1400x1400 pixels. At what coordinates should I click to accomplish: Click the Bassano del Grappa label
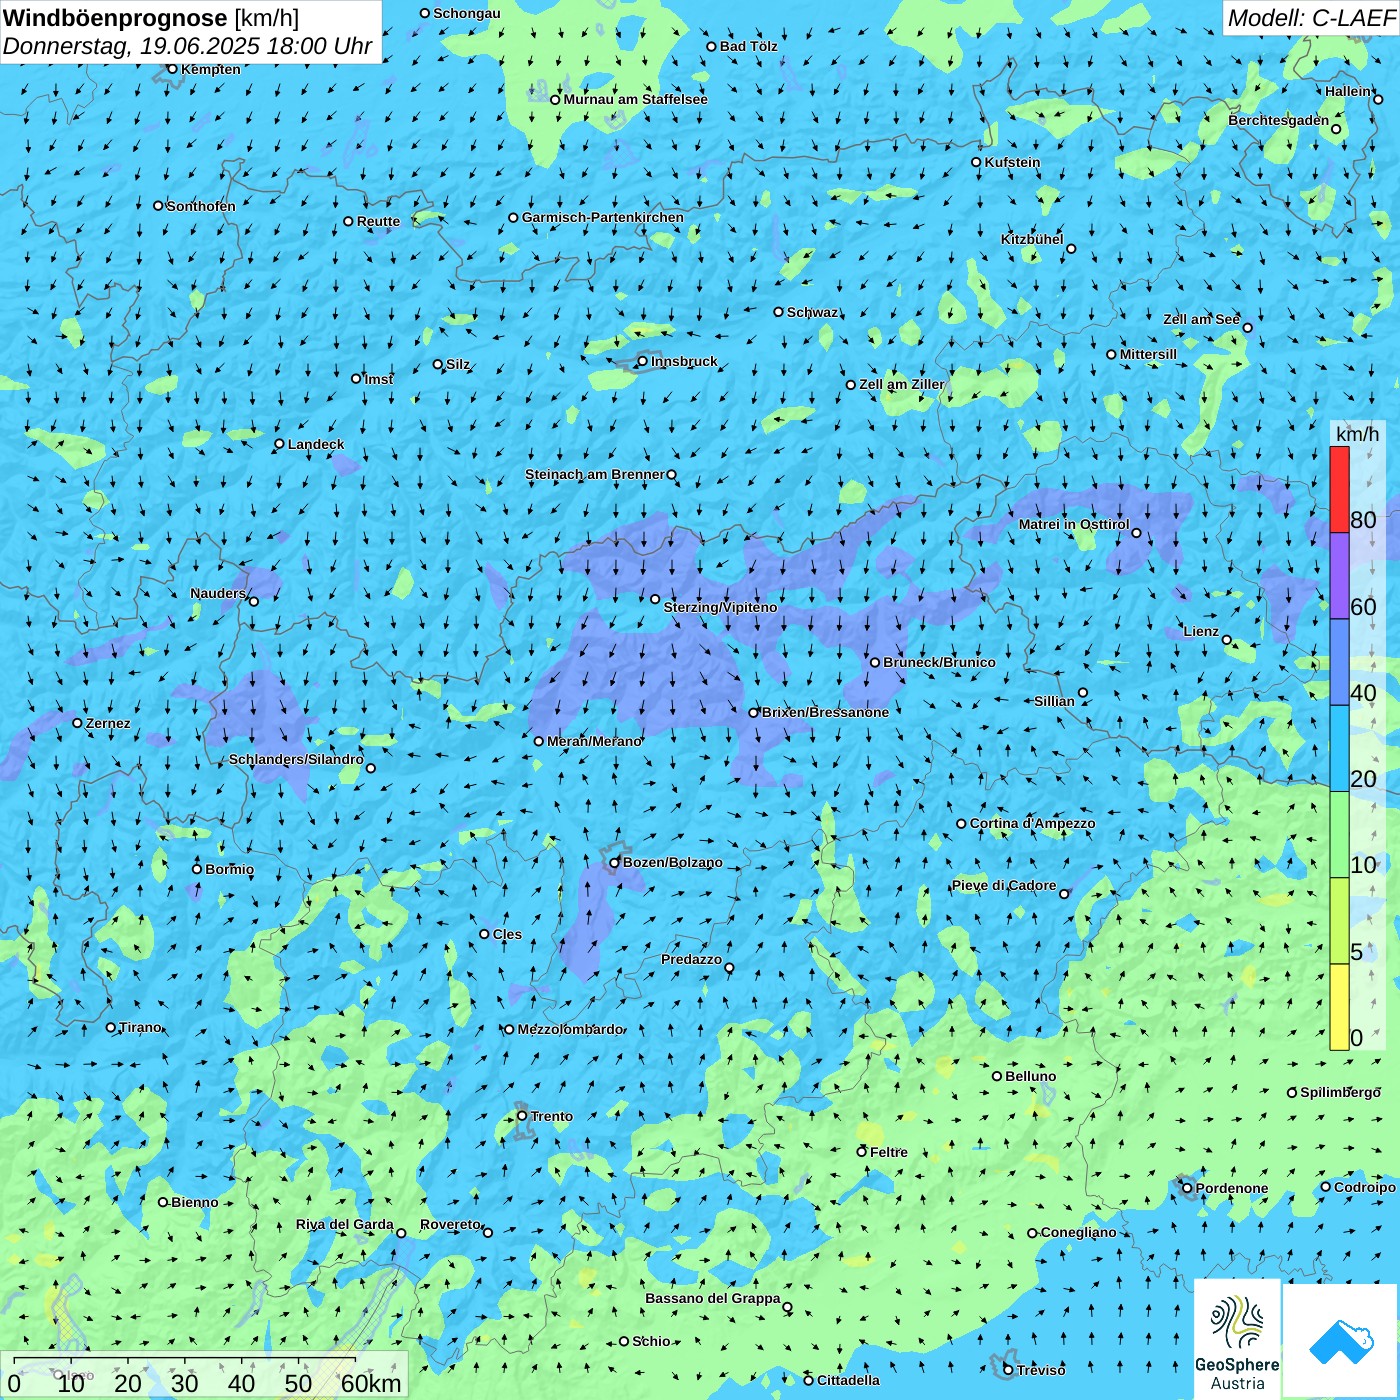pyautogui.click(x=712, y=1298)
